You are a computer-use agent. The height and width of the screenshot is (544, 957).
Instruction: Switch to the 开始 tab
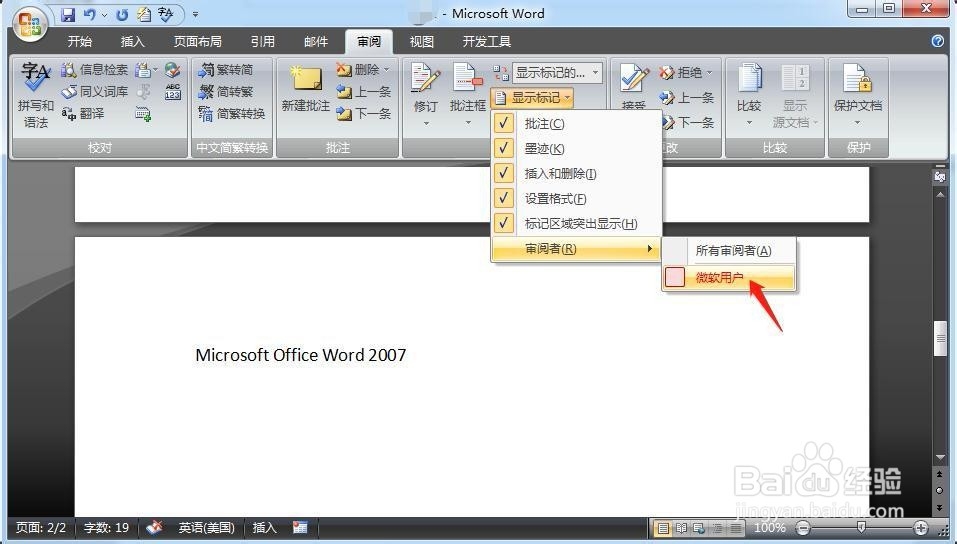point(79,42)
